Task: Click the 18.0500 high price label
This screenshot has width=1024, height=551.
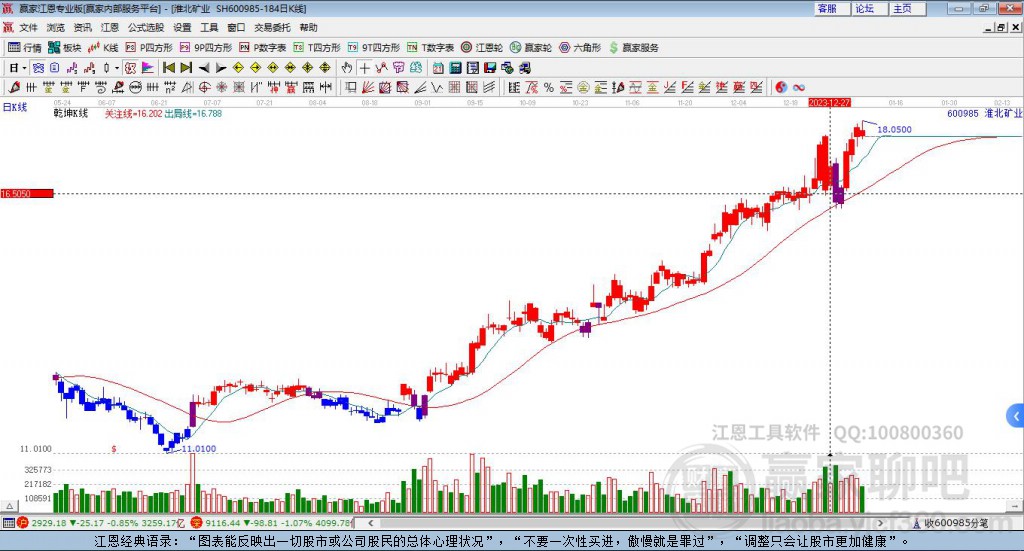Action: pyautogui.click(x=894, y=129)
